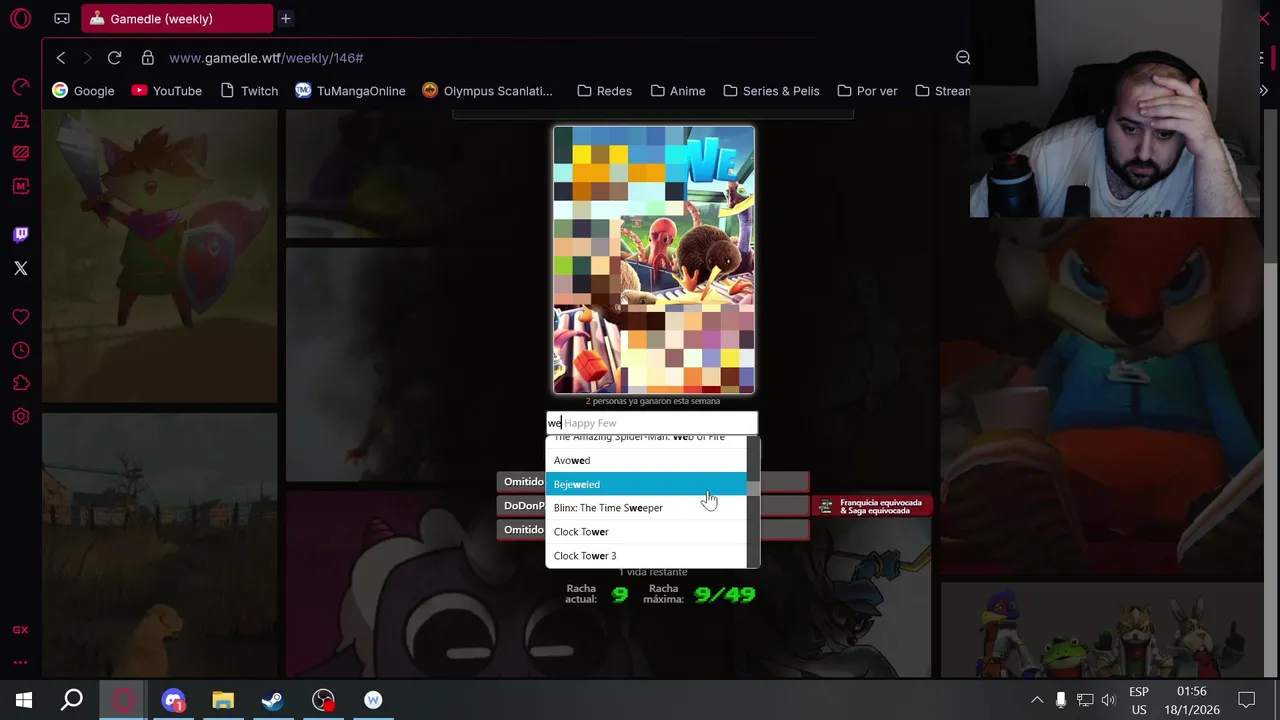Open settings gear in sidebar

20,416
